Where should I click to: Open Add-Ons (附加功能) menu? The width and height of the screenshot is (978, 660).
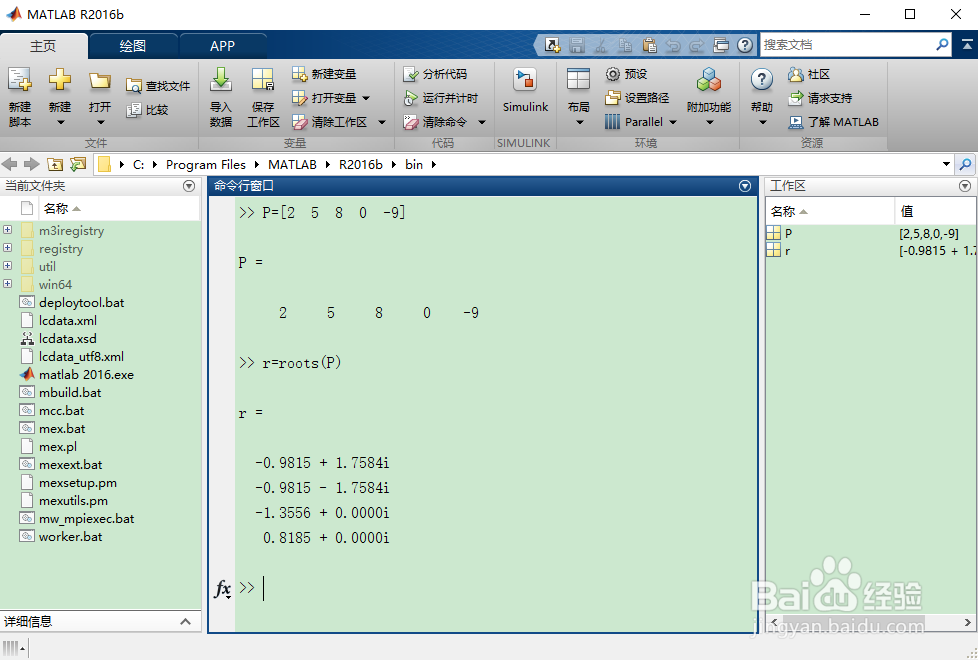(x=709, y=97)
